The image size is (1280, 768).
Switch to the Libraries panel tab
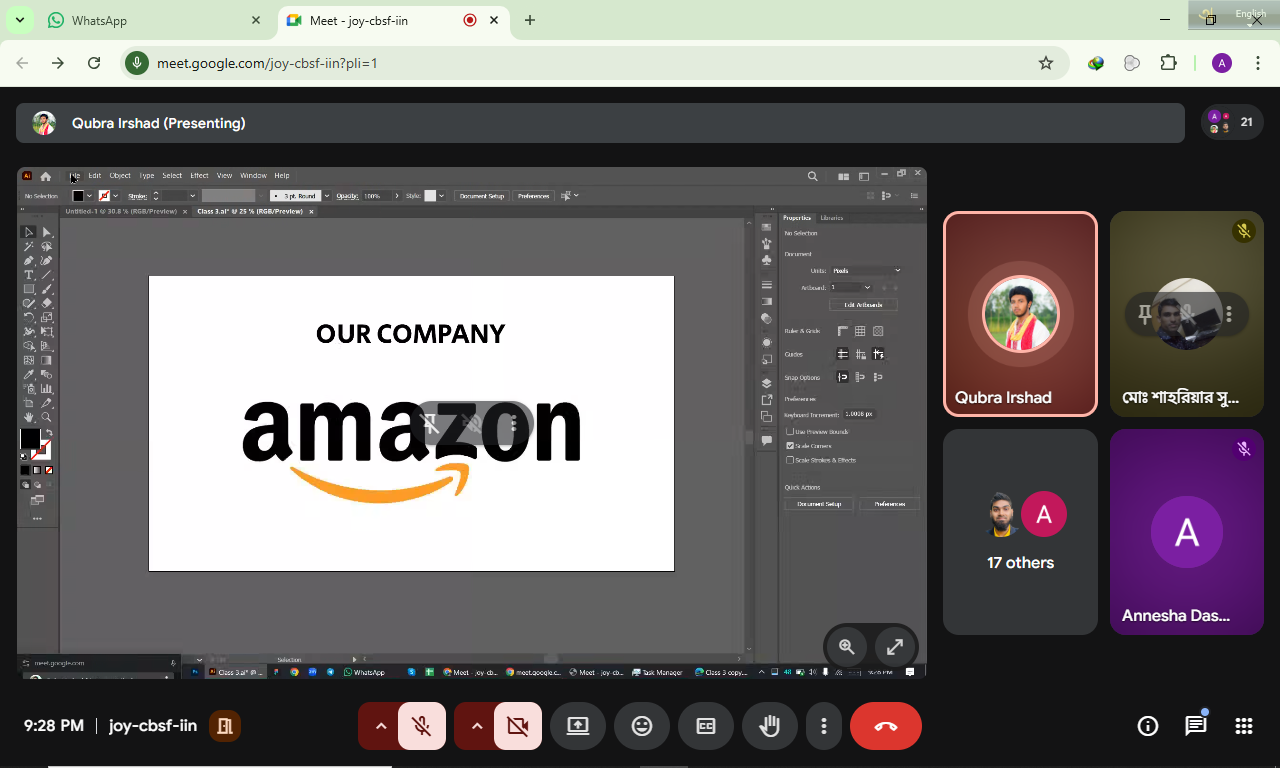[832, 218]
